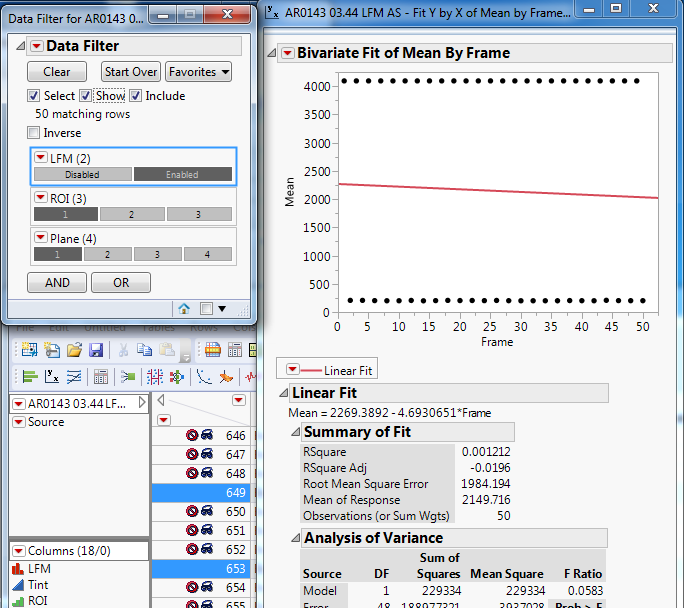Image resolution: width=684 pixels, height=608 pixels.
Task: Click the Open file folder icon
Action: (74, 350)
